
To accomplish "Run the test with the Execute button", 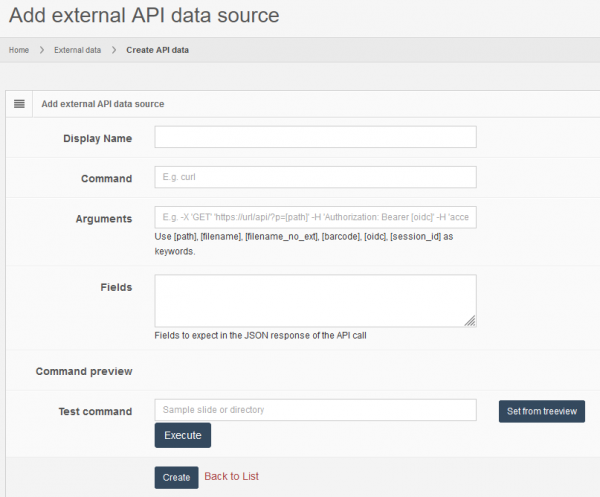I will click(182, 436).
